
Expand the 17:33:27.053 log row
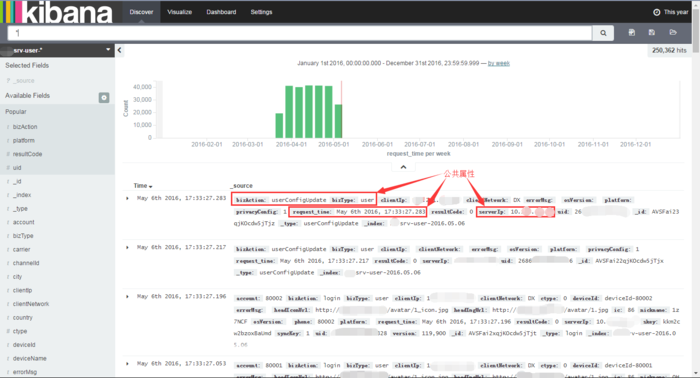click(127, 364)
